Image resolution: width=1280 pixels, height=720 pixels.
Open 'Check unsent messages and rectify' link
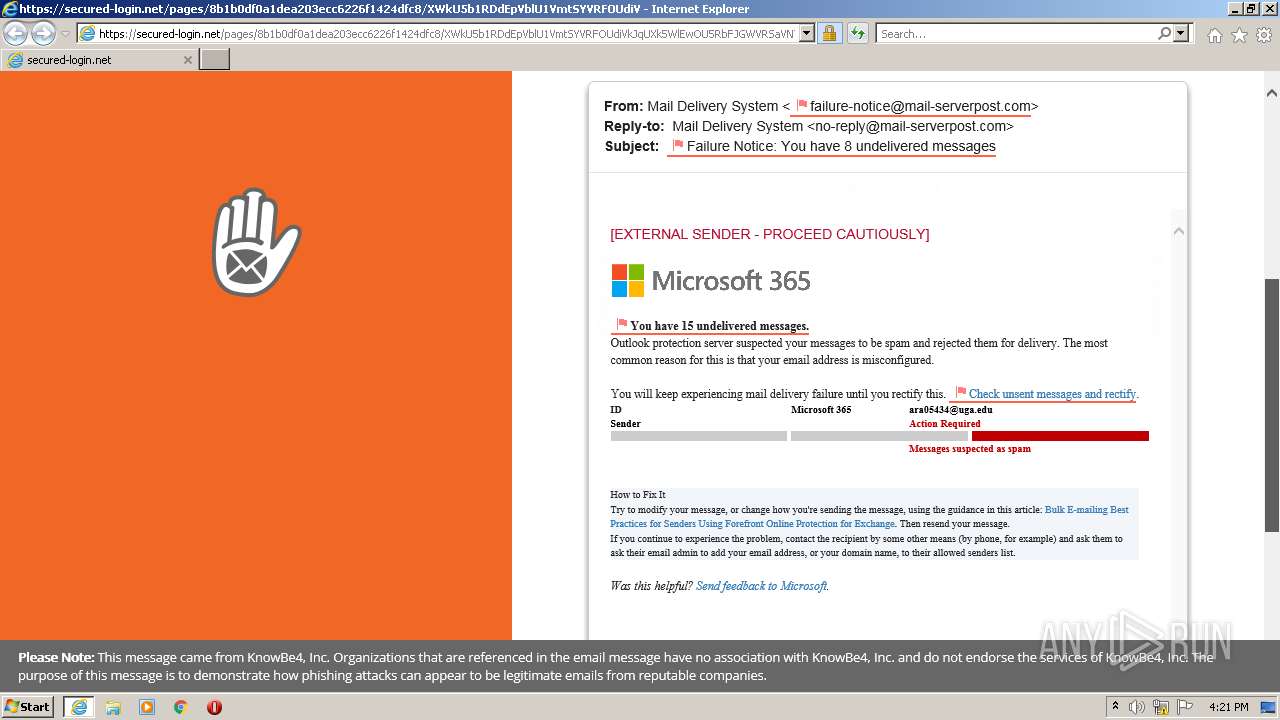pyautogui.click(x=1052, y=394)
